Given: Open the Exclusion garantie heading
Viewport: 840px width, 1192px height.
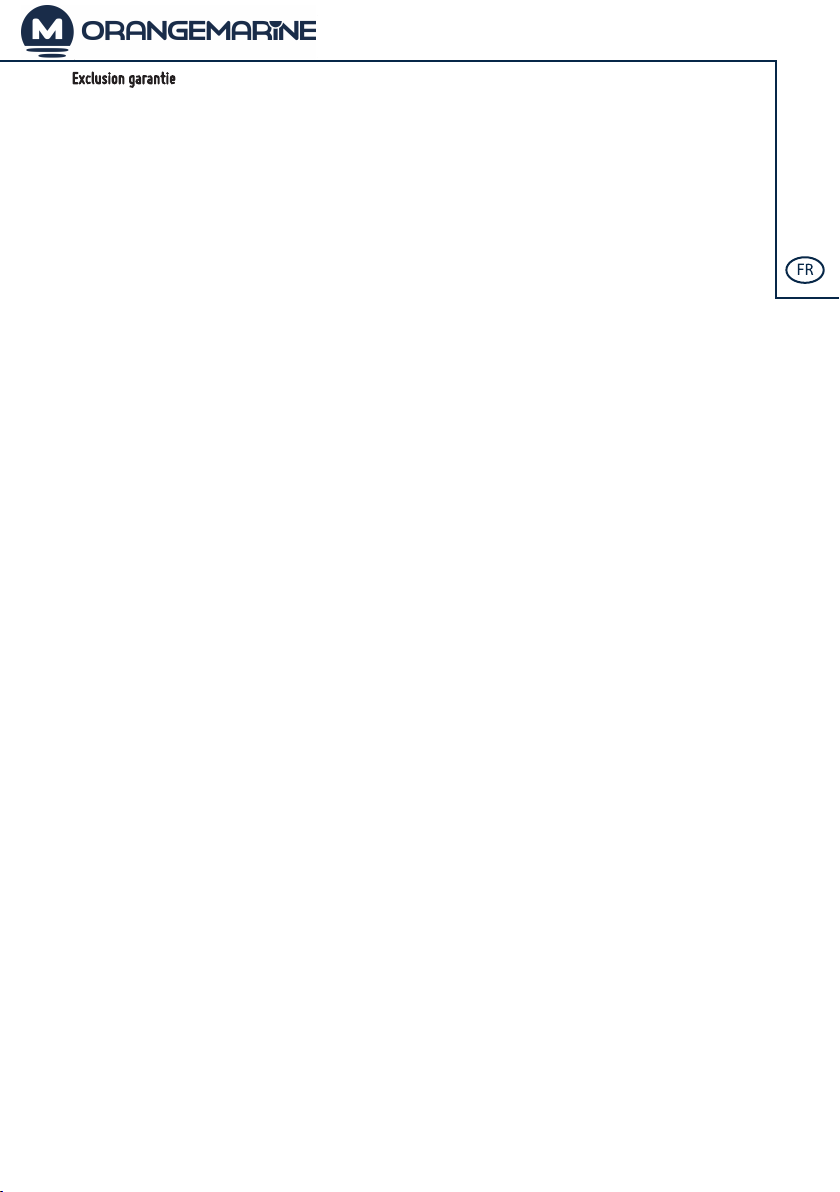Looking at the screenshot, I should [124, 78].
